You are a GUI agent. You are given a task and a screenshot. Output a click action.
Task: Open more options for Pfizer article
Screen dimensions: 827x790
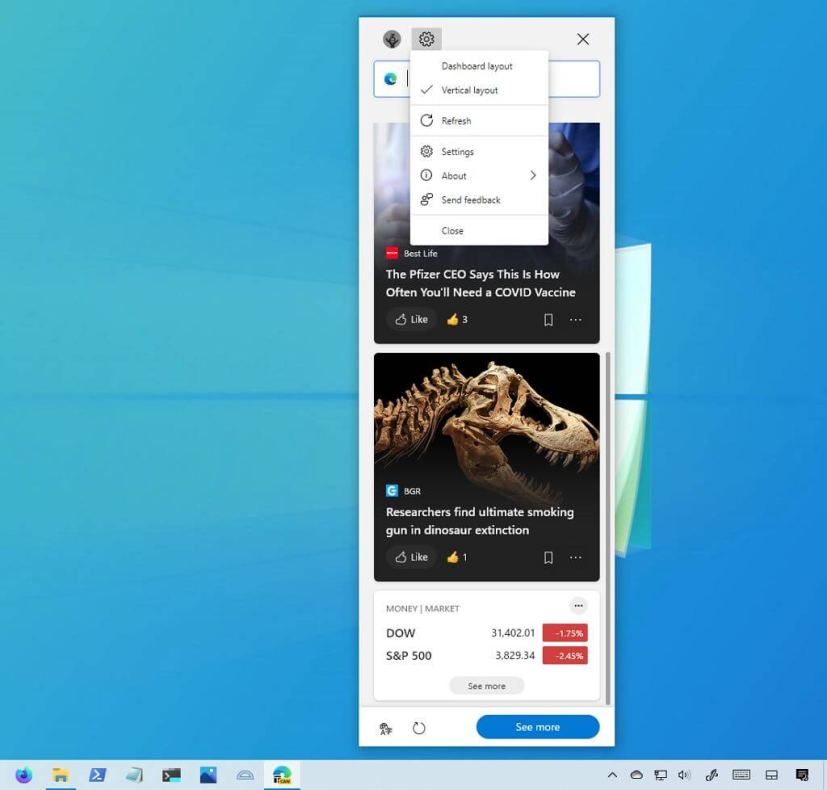tap(575, 320)
